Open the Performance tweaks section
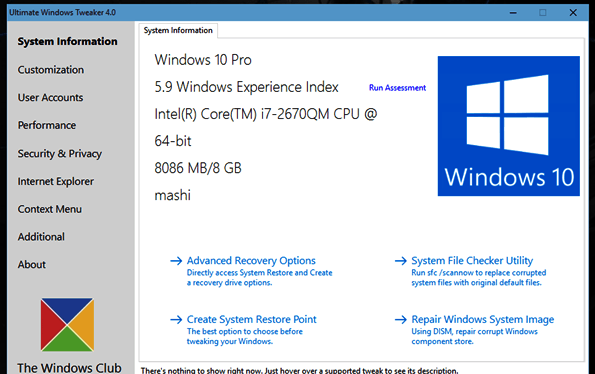This screenshot has height=374, width=595. coord(47,125)
